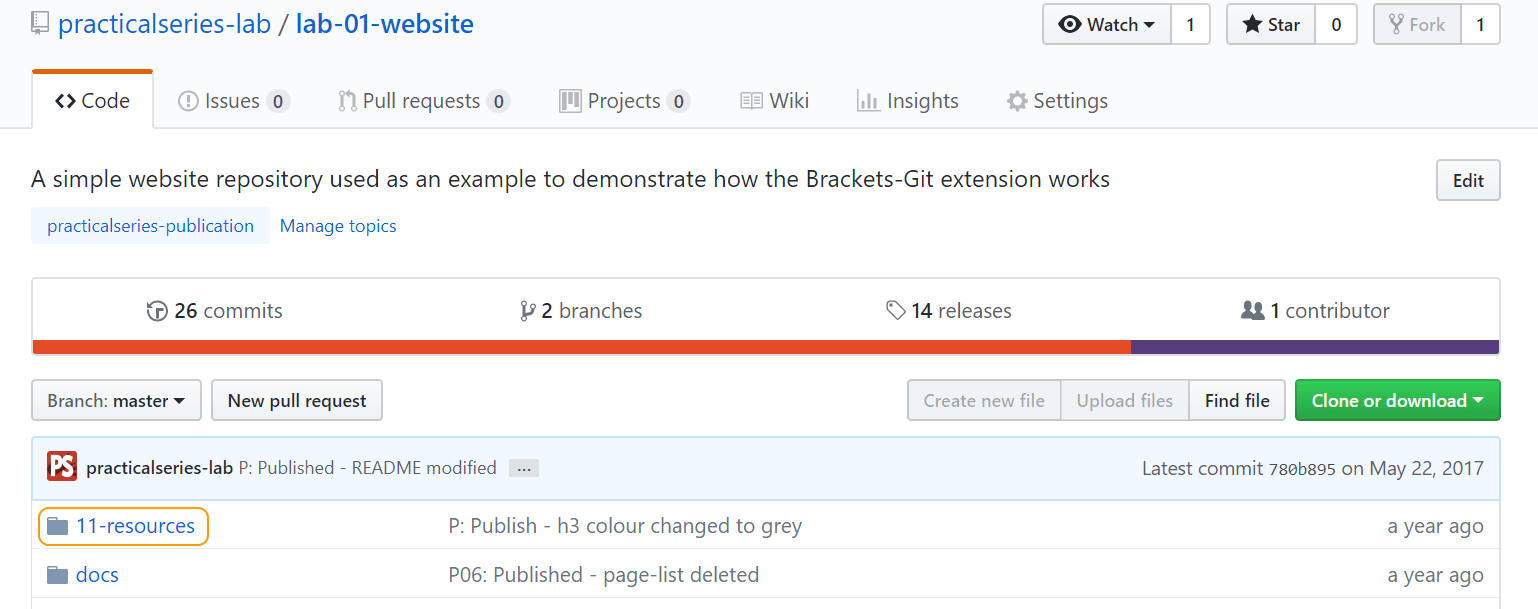The height and width of the screenshot is (609, 1538).
Task: Click the contributor people icon
Action: 1253,311
